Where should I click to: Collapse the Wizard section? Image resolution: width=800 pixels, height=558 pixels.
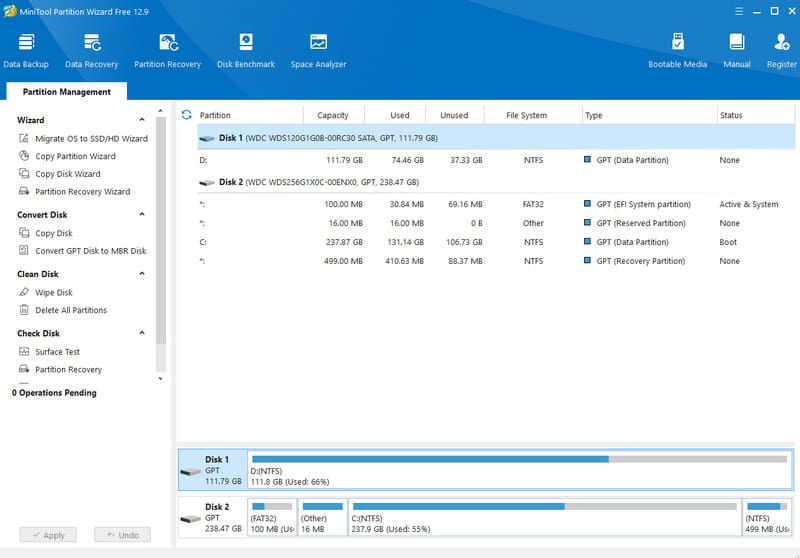tap(142, 119)
